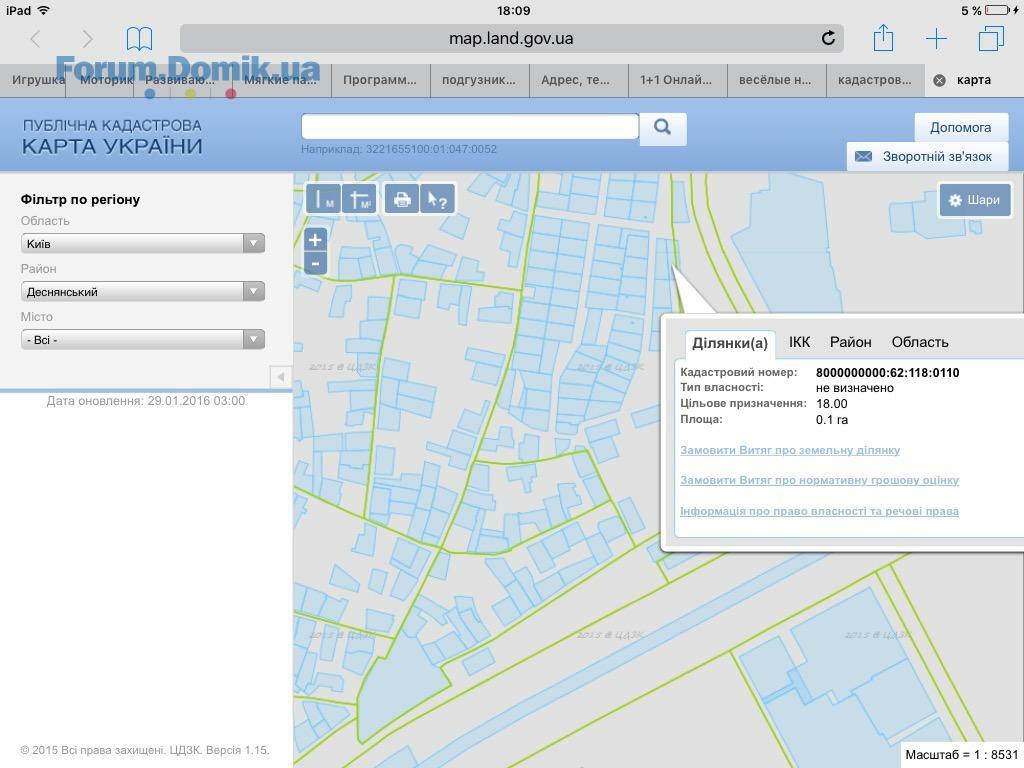Viewport: 1024px width, 768px height.
Task: Go back in Safari history
Action: [x=36, y=39]
